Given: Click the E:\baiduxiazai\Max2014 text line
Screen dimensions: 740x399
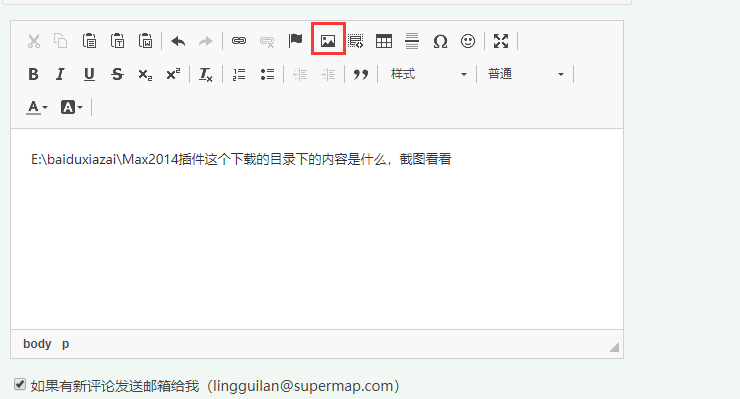Looking at the screenshot, I should click(x=241, y=159).
